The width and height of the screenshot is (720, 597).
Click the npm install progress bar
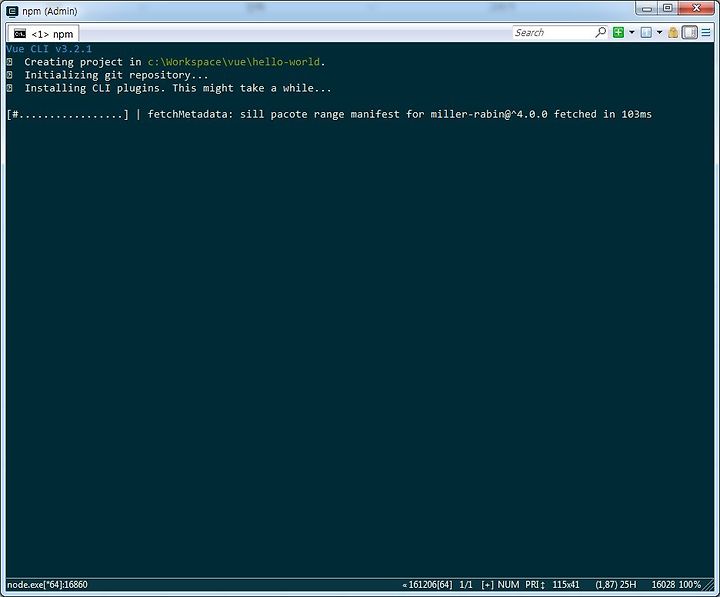click(x=68, y=114)
